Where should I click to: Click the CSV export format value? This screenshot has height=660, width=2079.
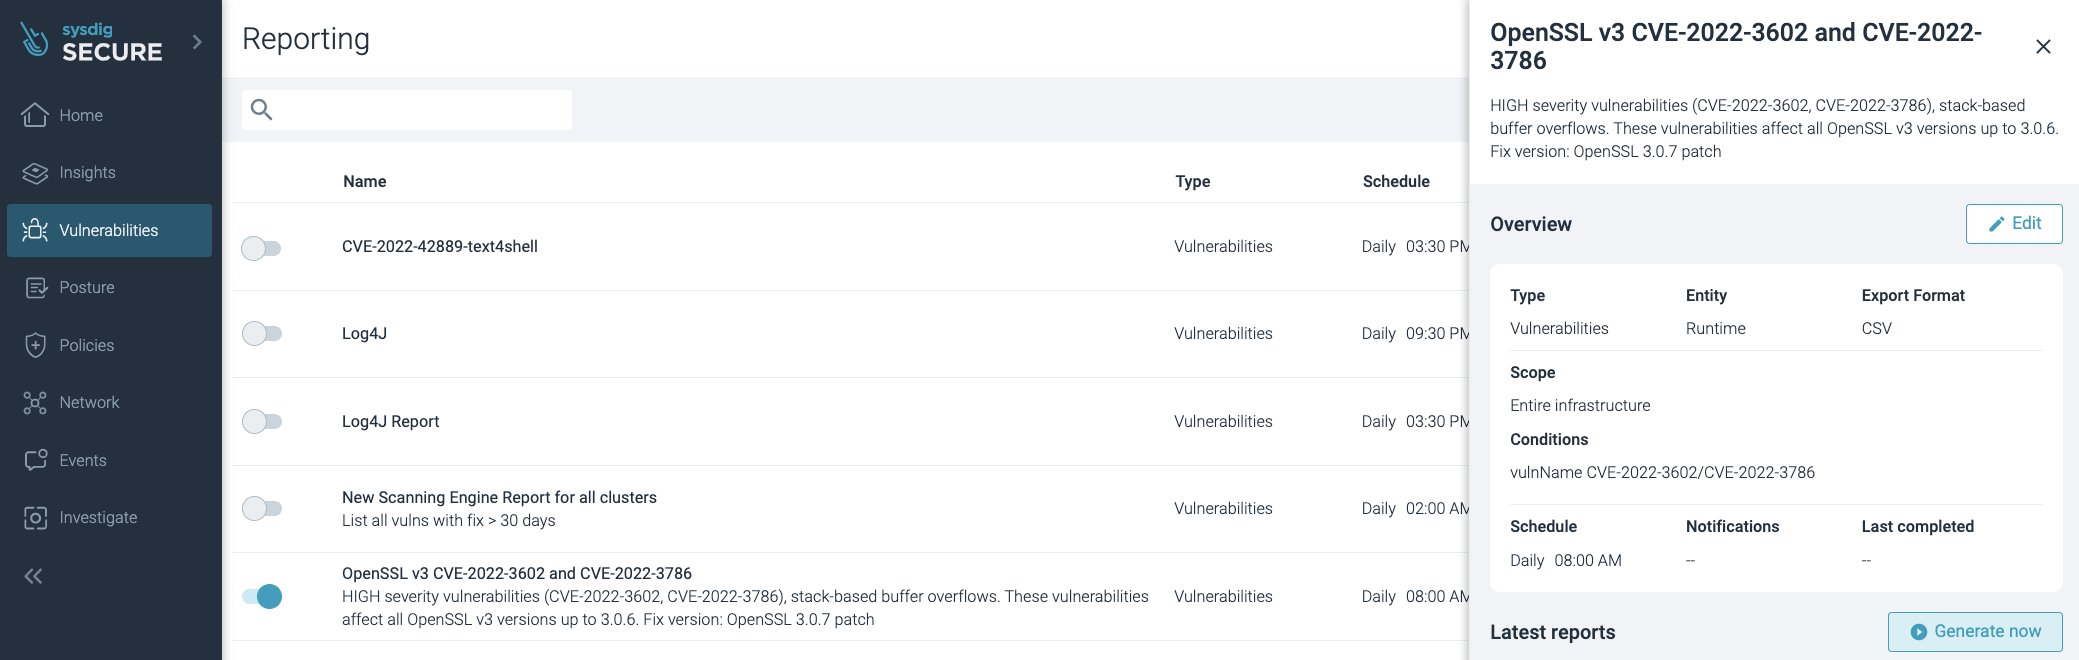(1876, 329)
